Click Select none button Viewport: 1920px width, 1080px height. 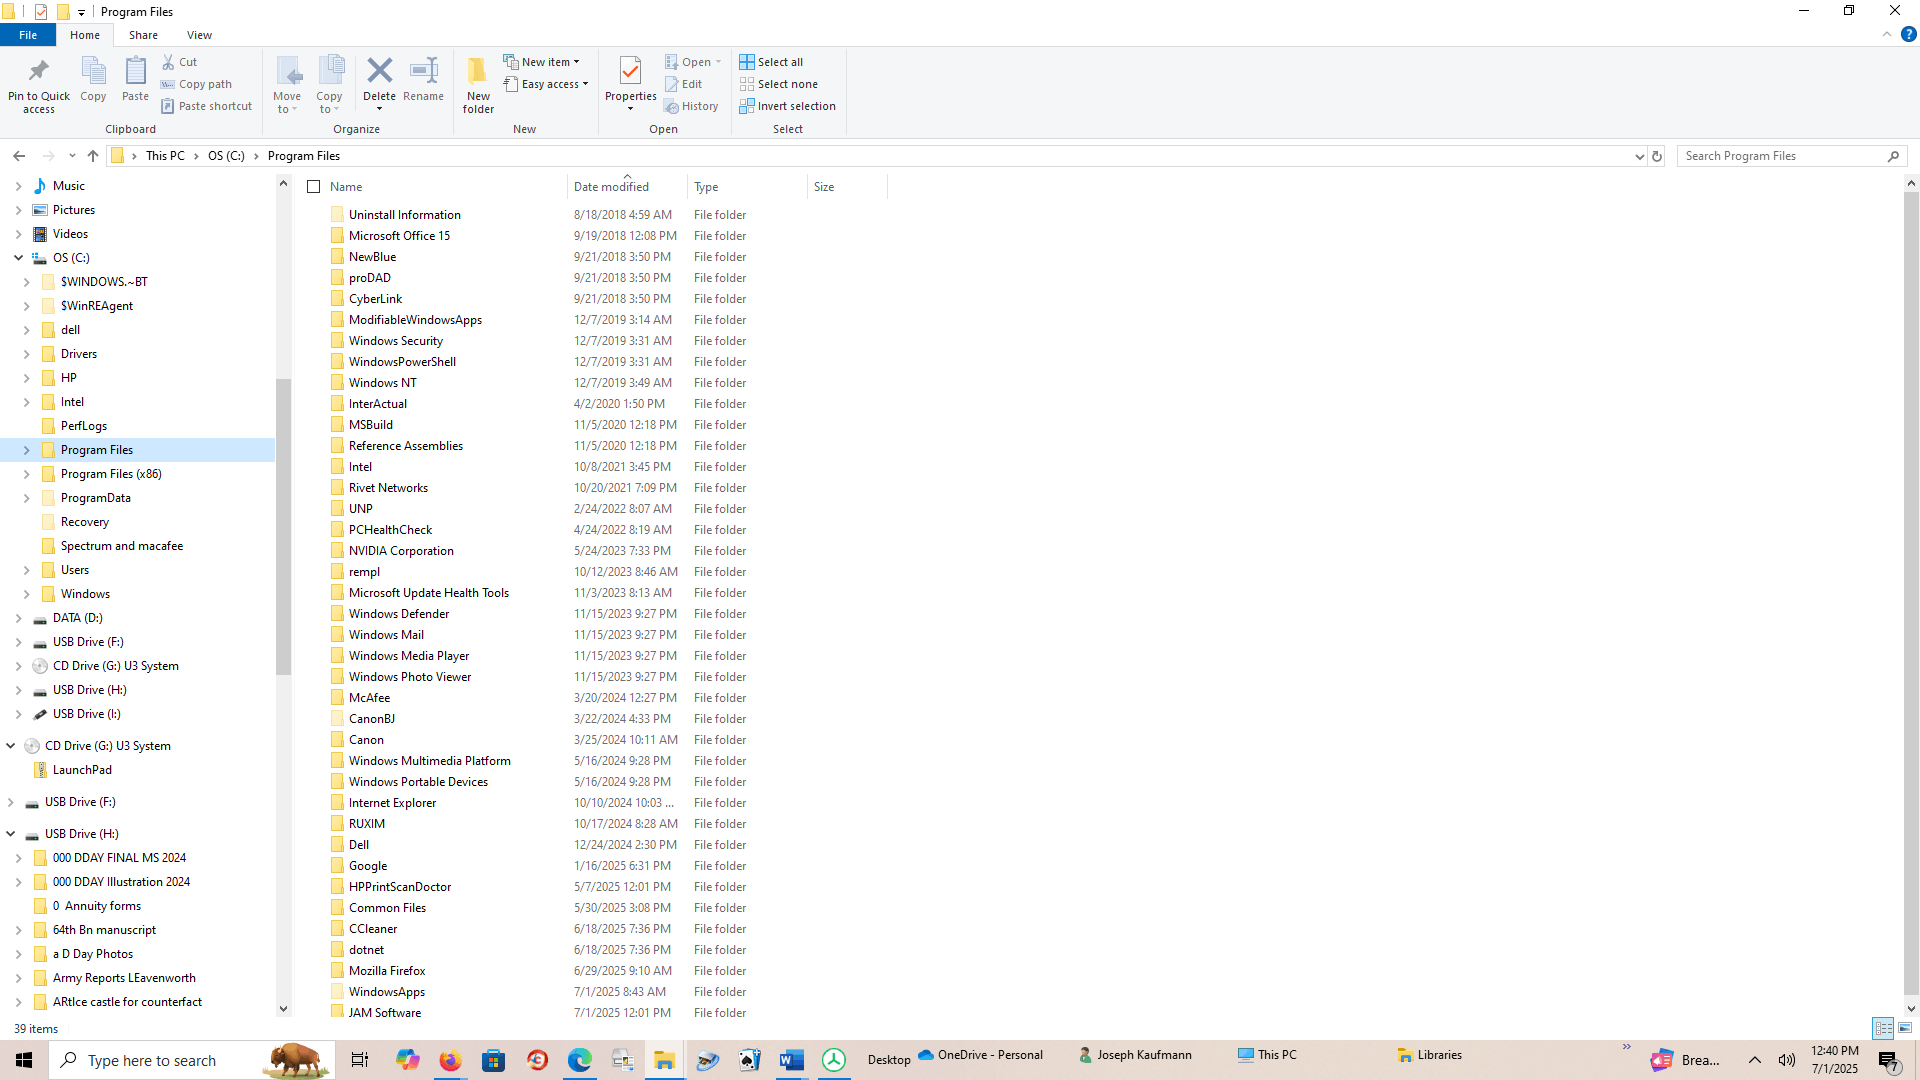(x=778, y=84)
